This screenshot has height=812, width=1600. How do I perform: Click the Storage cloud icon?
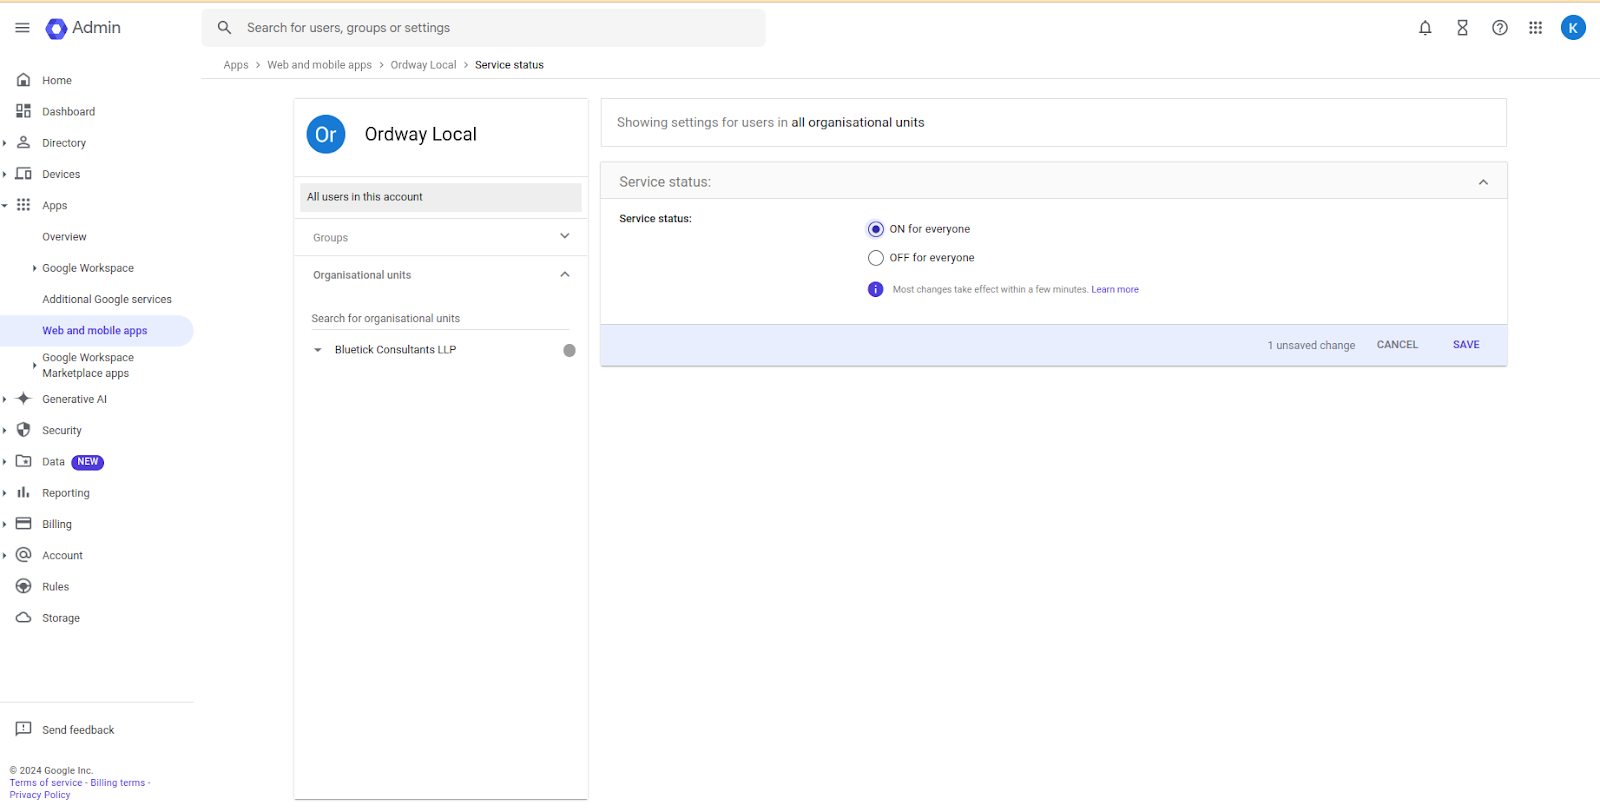(x=23, y=617)
